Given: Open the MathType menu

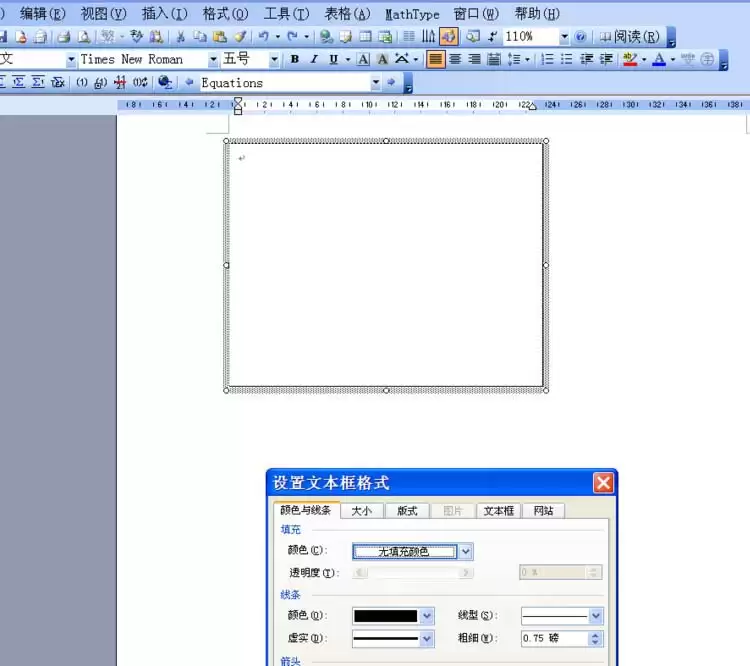Looking at the screenshot, I should point(412,14).
